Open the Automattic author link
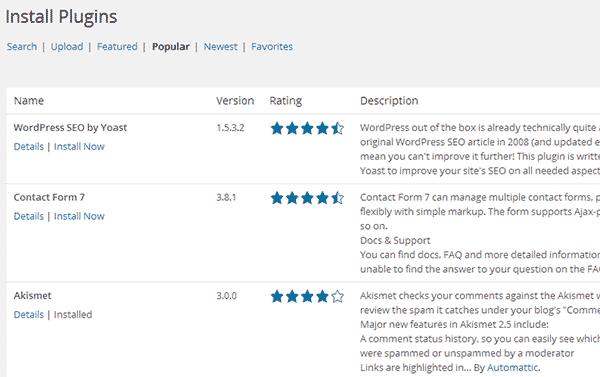 (x=513, y=368)
